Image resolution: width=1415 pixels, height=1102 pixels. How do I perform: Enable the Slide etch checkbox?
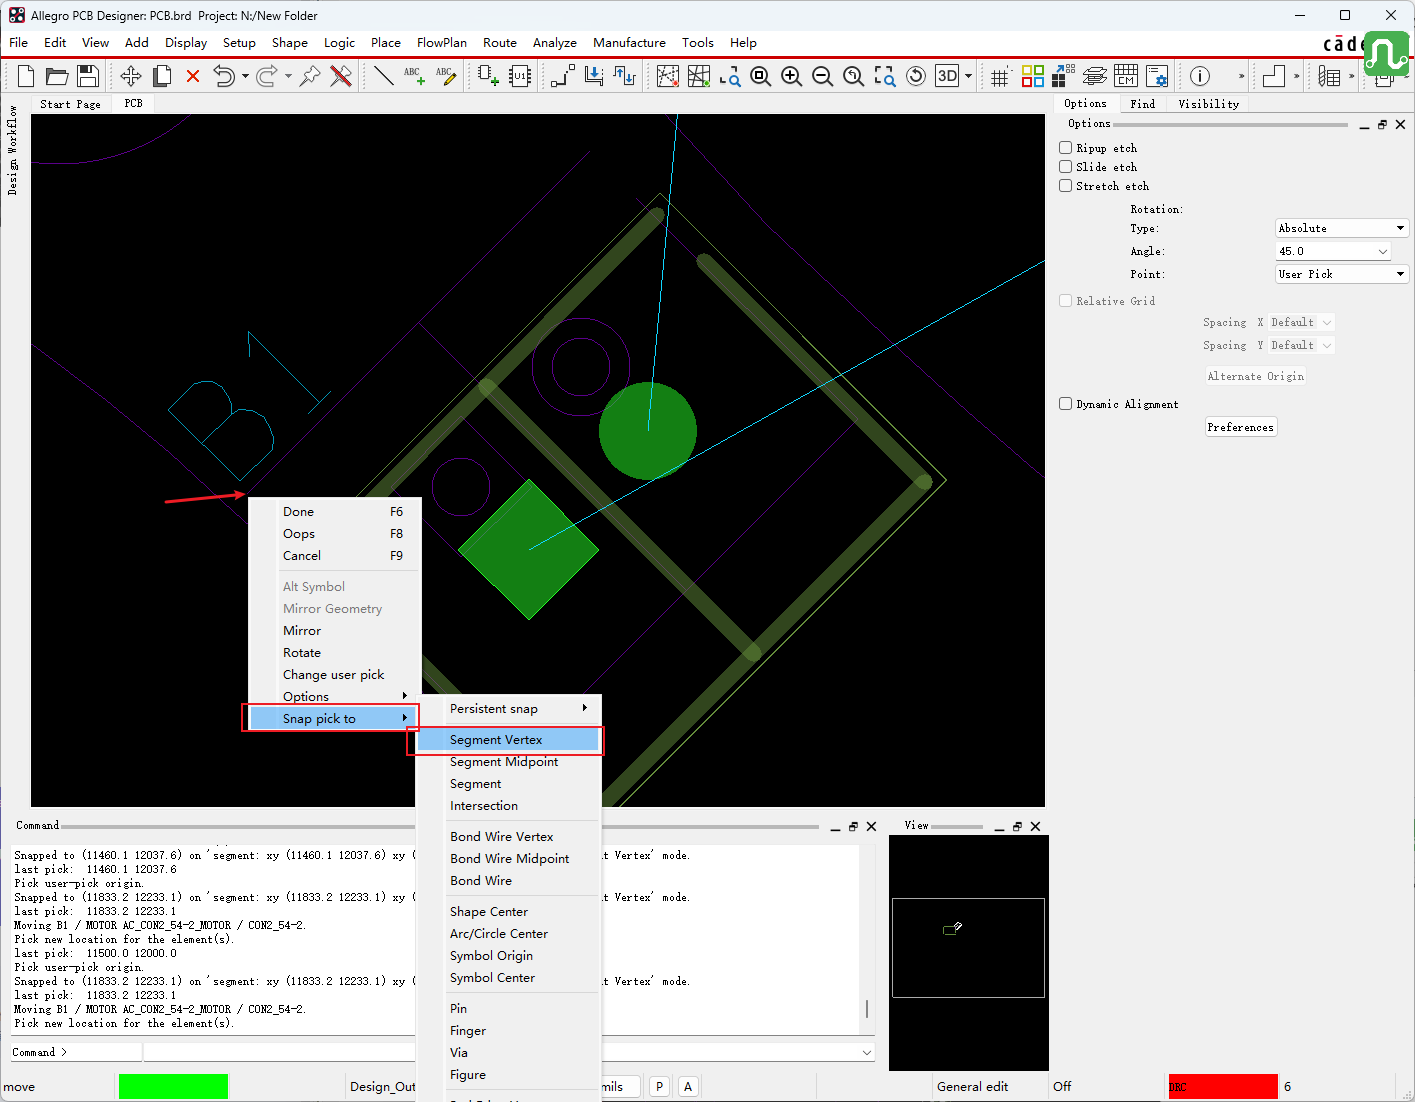click(x=1066, y=167)
